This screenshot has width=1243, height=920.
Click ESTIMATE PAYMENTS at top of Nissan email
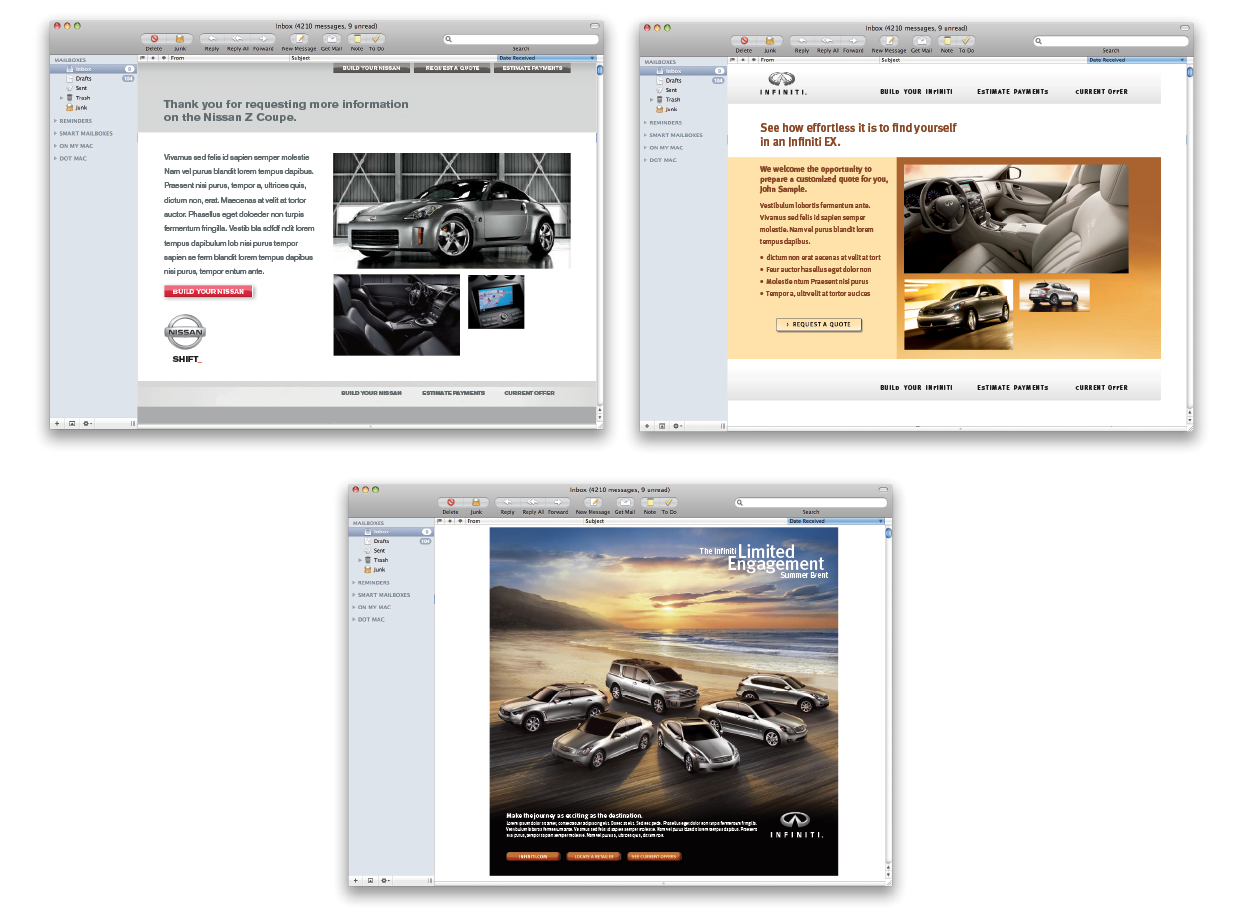(532, 68)
